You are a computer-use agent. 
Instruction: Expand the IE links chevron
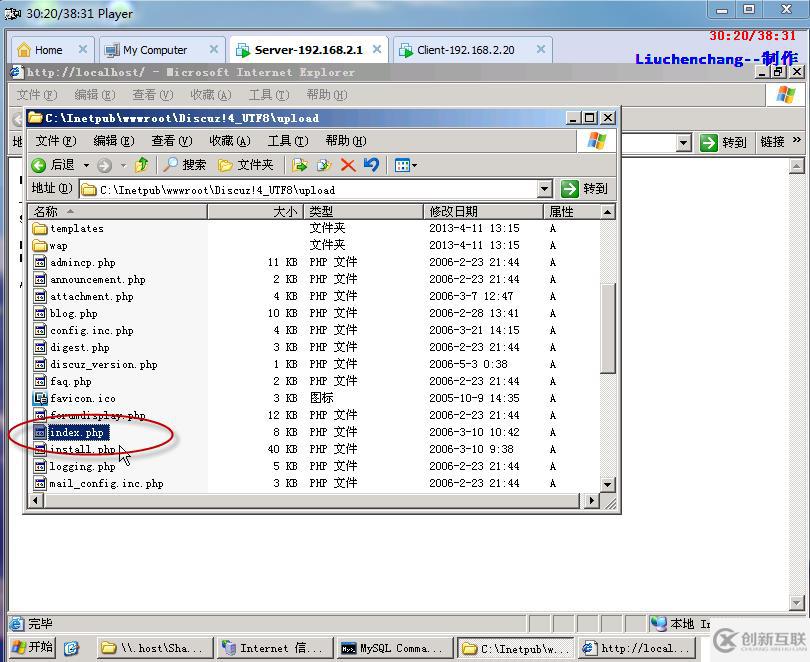pos(796,140)
